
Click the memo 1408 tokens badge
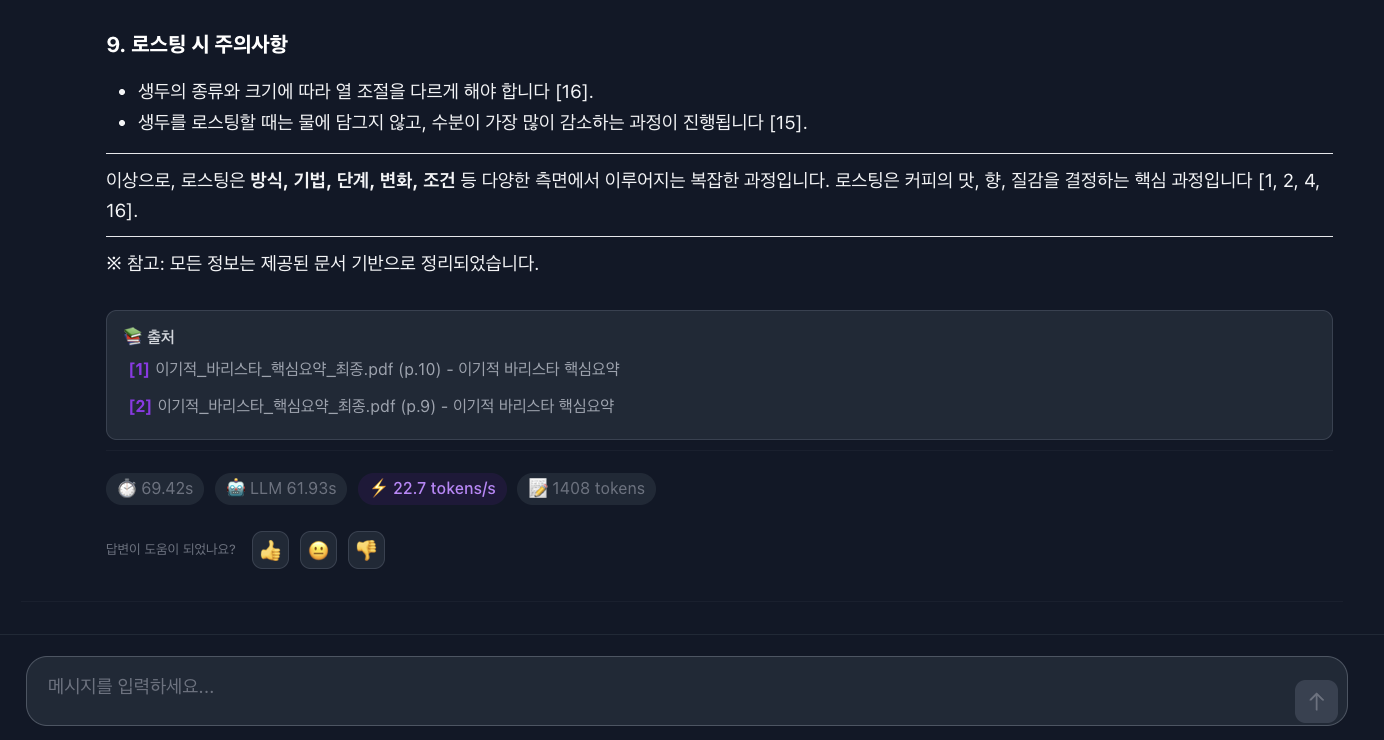point(586,488)
